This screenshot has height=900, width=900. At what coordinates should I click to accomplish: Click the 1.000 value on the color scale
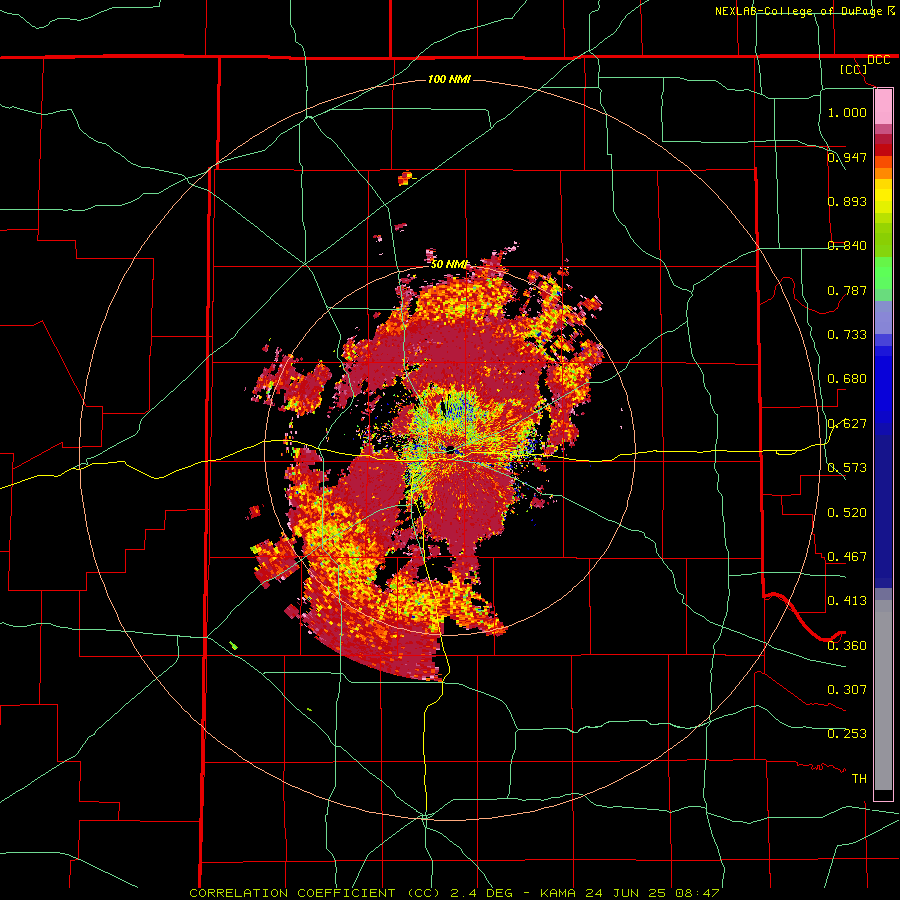pos(847,112)
